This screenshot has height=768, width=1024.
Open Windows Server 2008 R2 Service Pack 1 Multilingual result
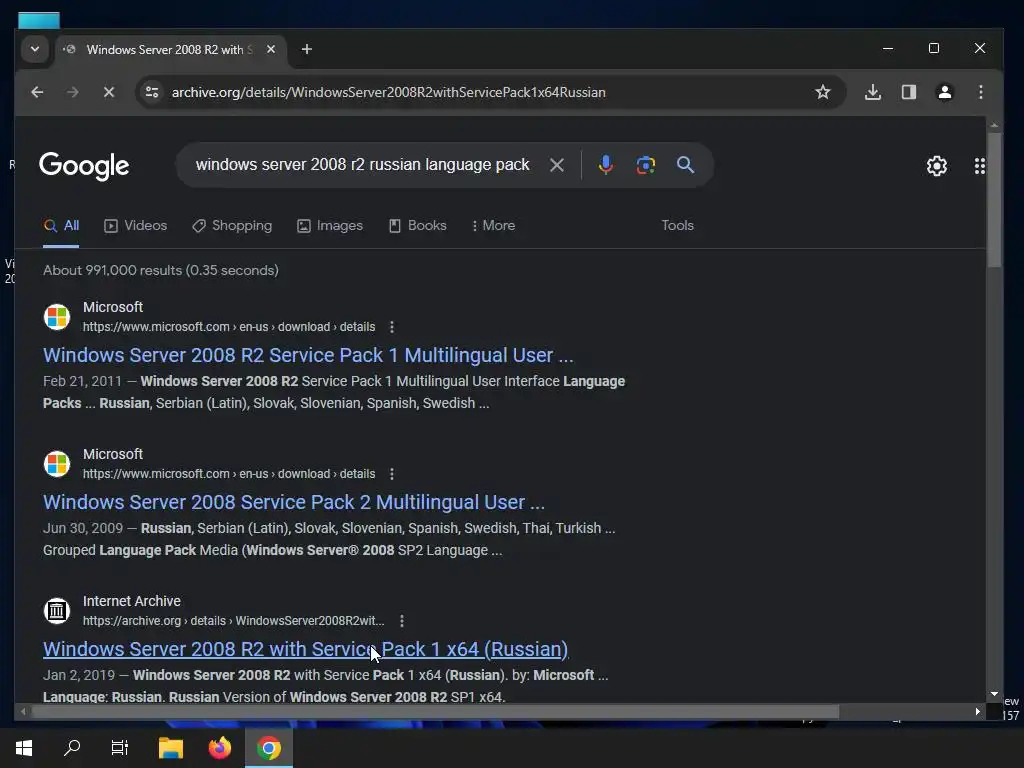point(308,355)
